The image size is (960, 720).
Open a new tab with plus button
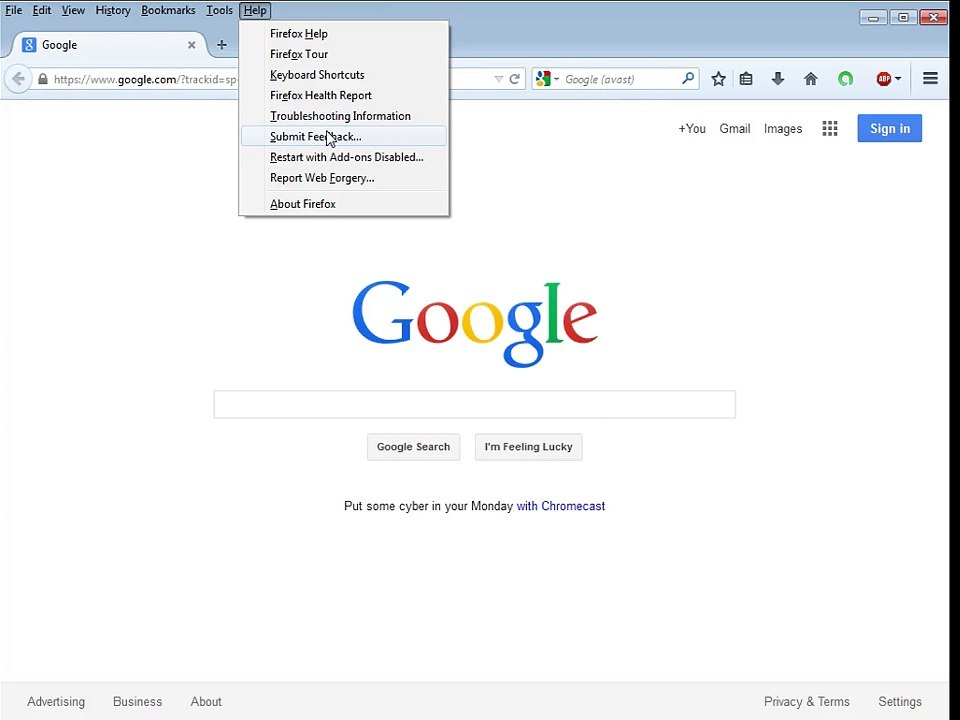pos(222,45)
